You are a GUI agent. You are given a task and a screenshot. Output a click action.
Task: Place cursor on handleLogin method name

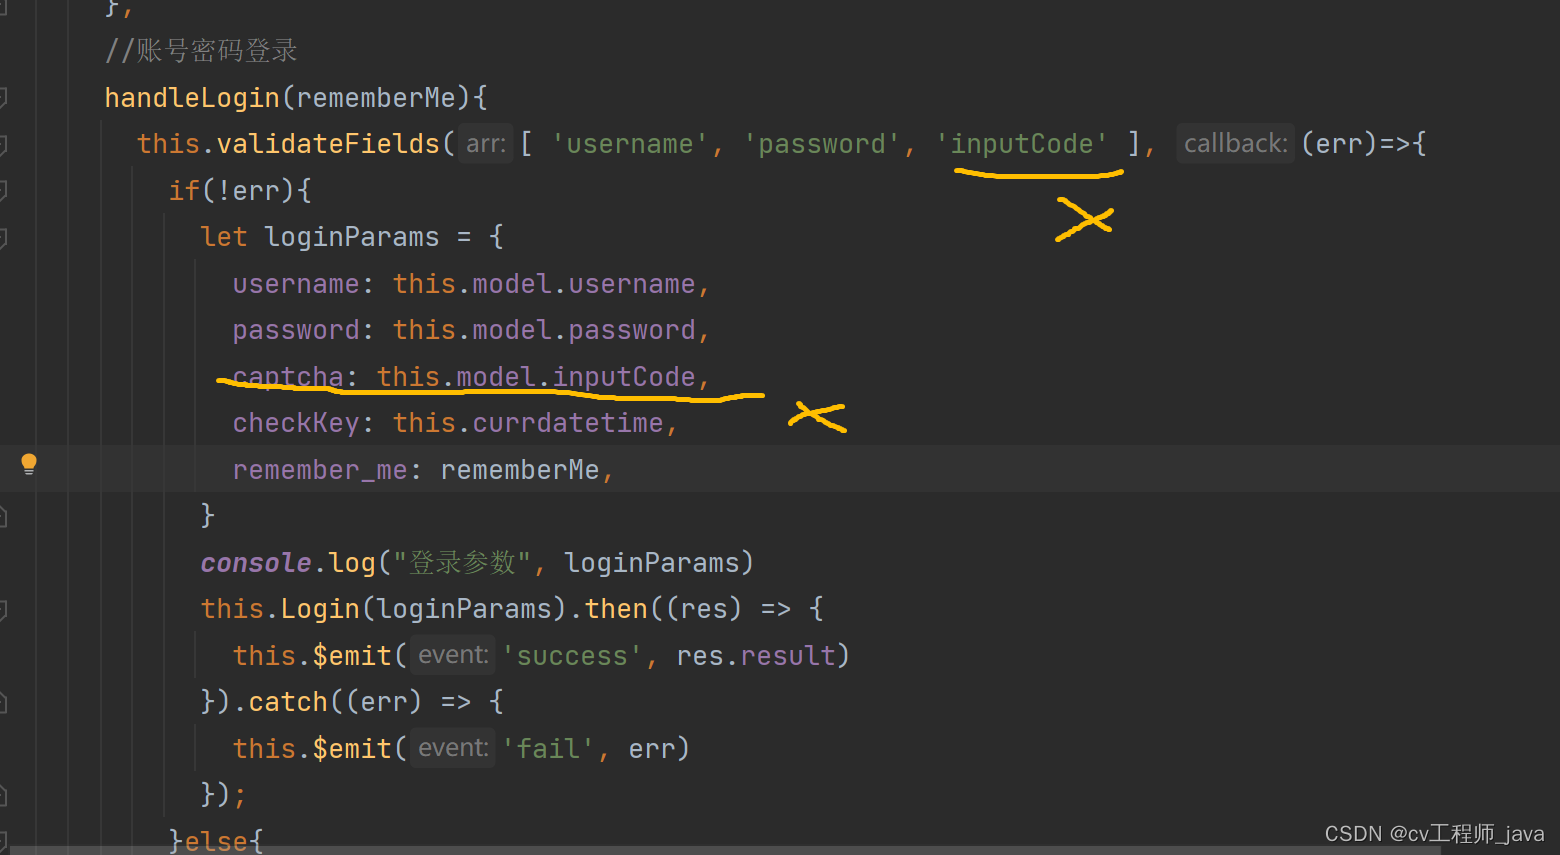coord(192,98)
